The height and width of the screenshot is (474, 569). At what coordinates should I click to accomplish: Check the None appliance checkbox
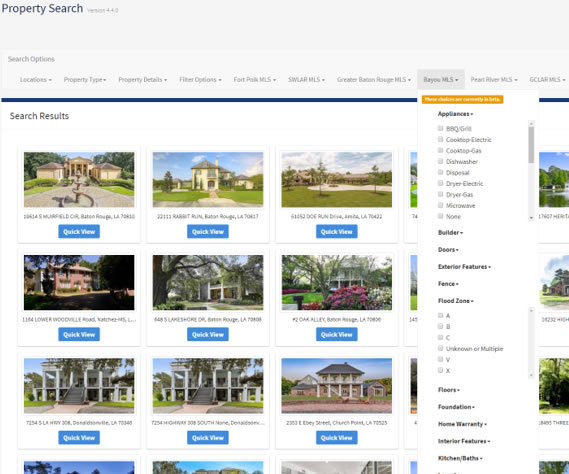pos(441,216)
